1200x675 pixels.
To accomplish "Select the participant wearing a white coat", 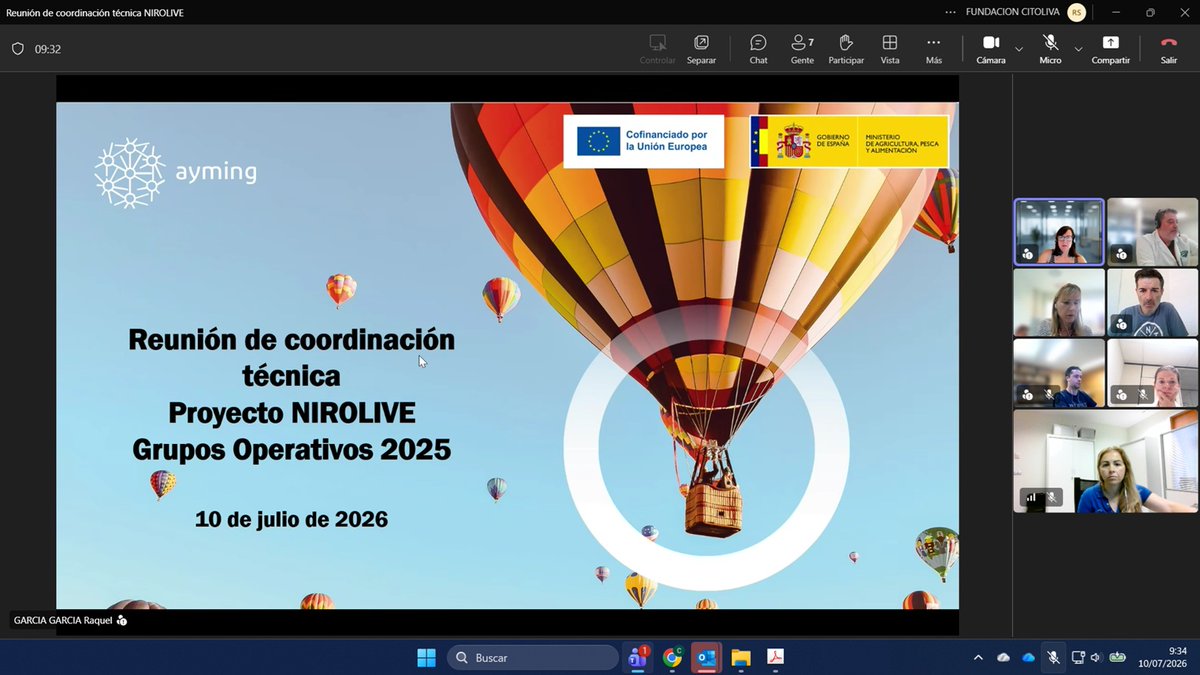I will 1152,232.
